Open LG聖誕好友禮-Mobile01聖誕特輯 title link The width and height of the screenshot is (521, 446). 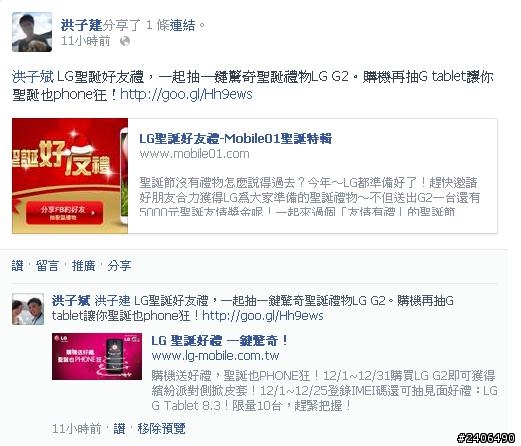236,138
